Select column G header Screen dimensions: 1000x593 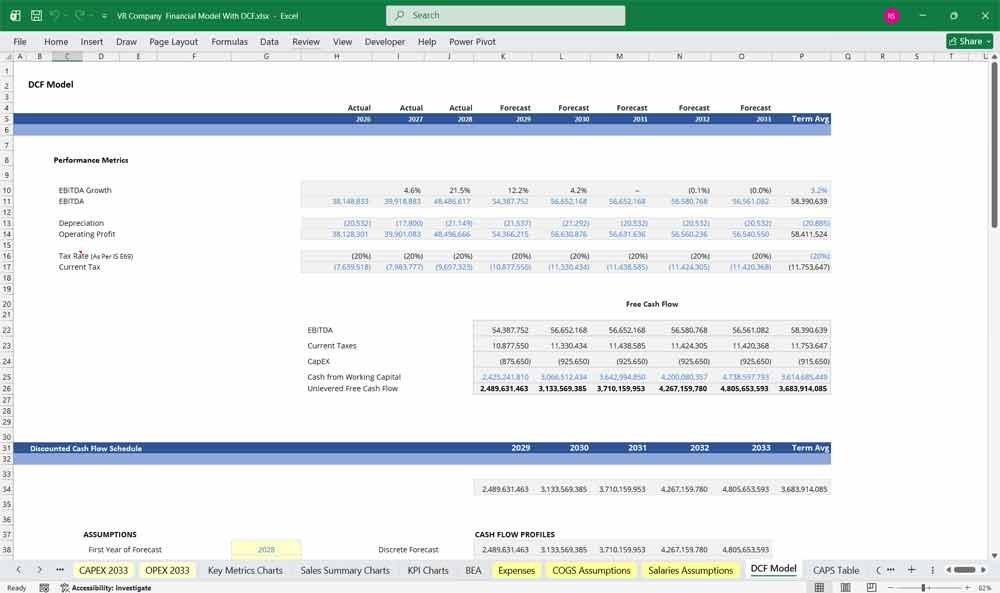pyautogui.click(x=266, y=56)
